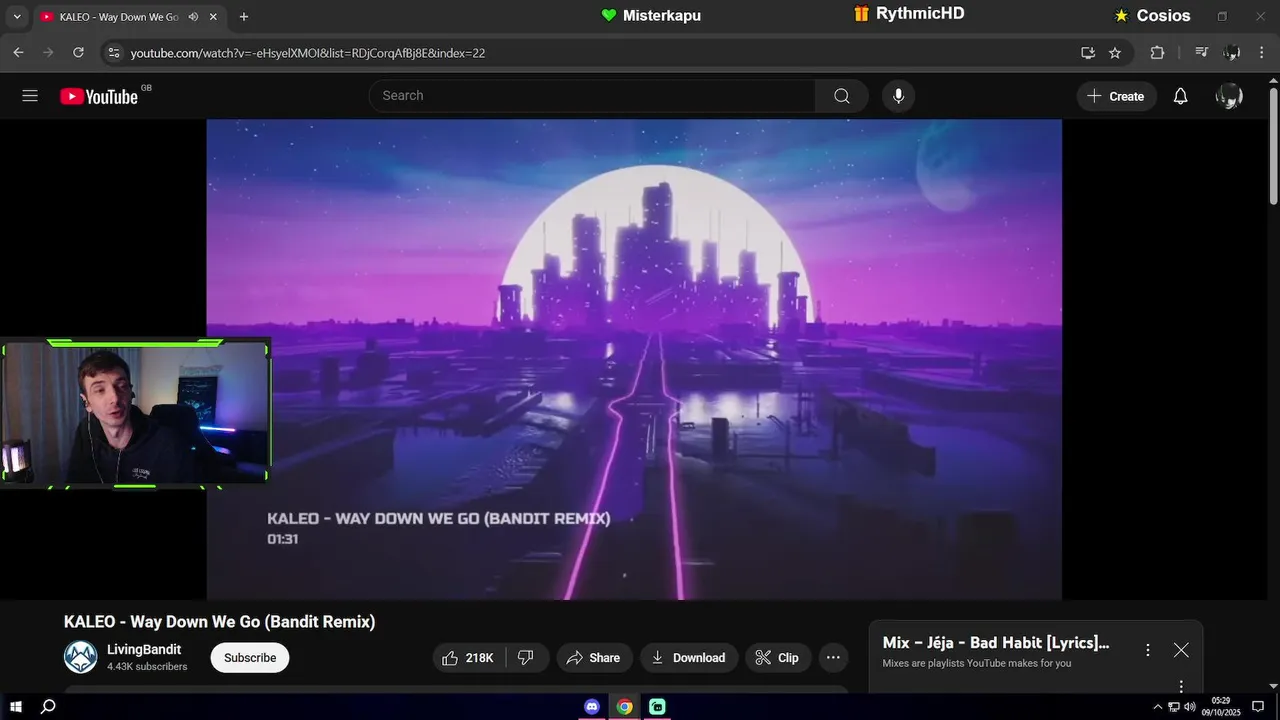Image resolution: width=1280 pixels, height=720 pixels.
Task: Close the Mix playlist panel
Action: point(1181,650)
